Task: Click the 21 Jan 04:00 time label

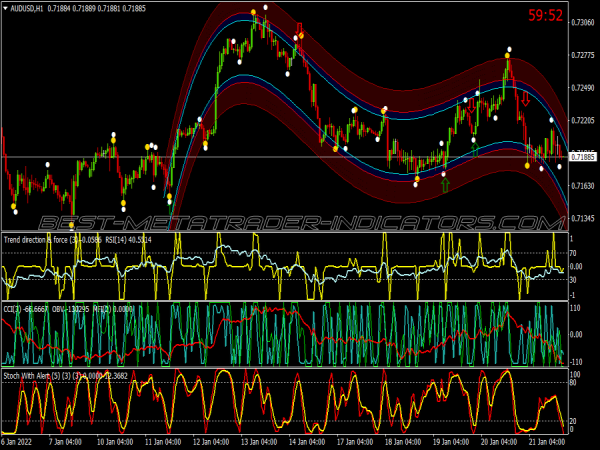Action: click(547, 442)
